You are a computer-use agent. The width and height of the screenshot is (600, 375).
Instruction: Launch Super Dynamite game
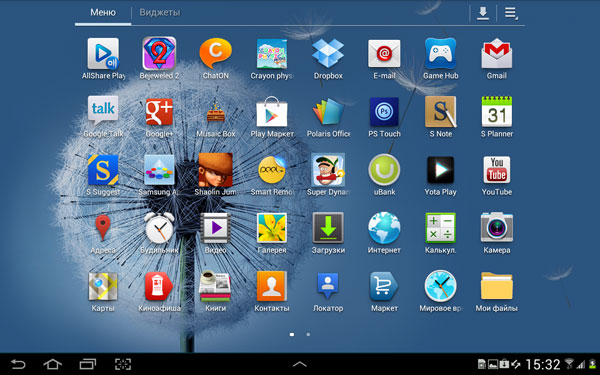click(328, 170)
